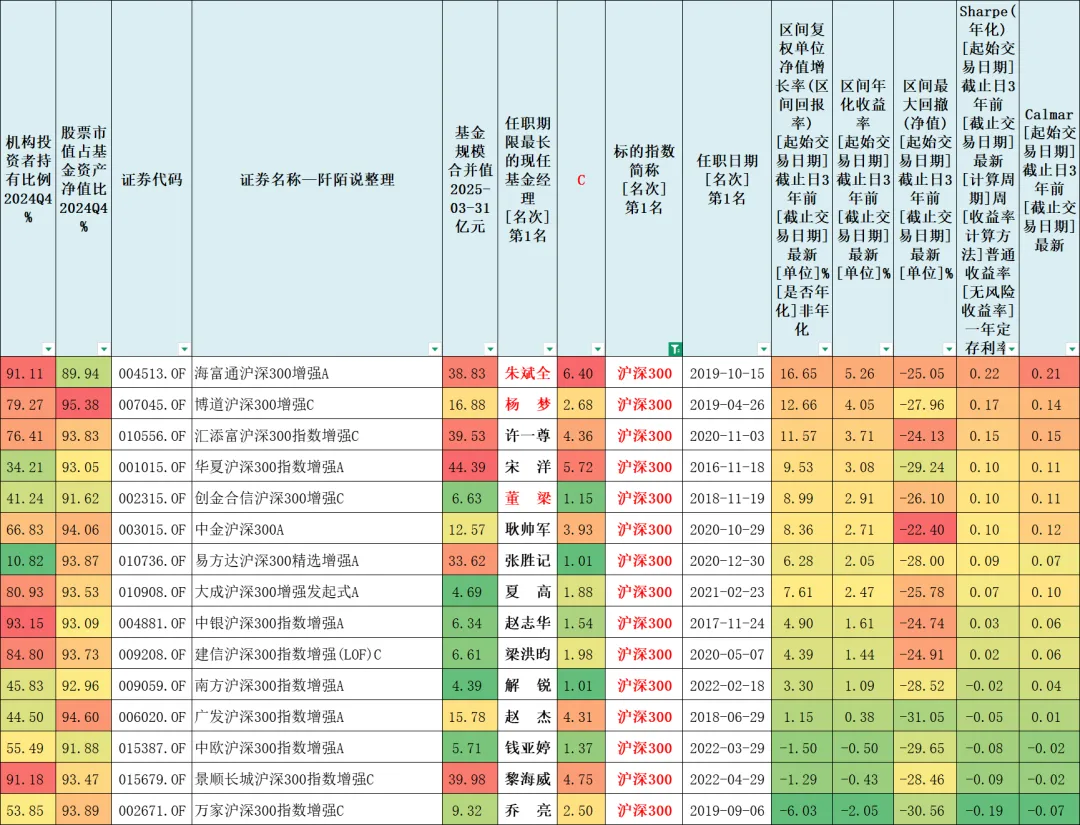Open filter dropdown for Calmar column
The height and width of the screenshot is (825, 1080).
pos(1072,349)
